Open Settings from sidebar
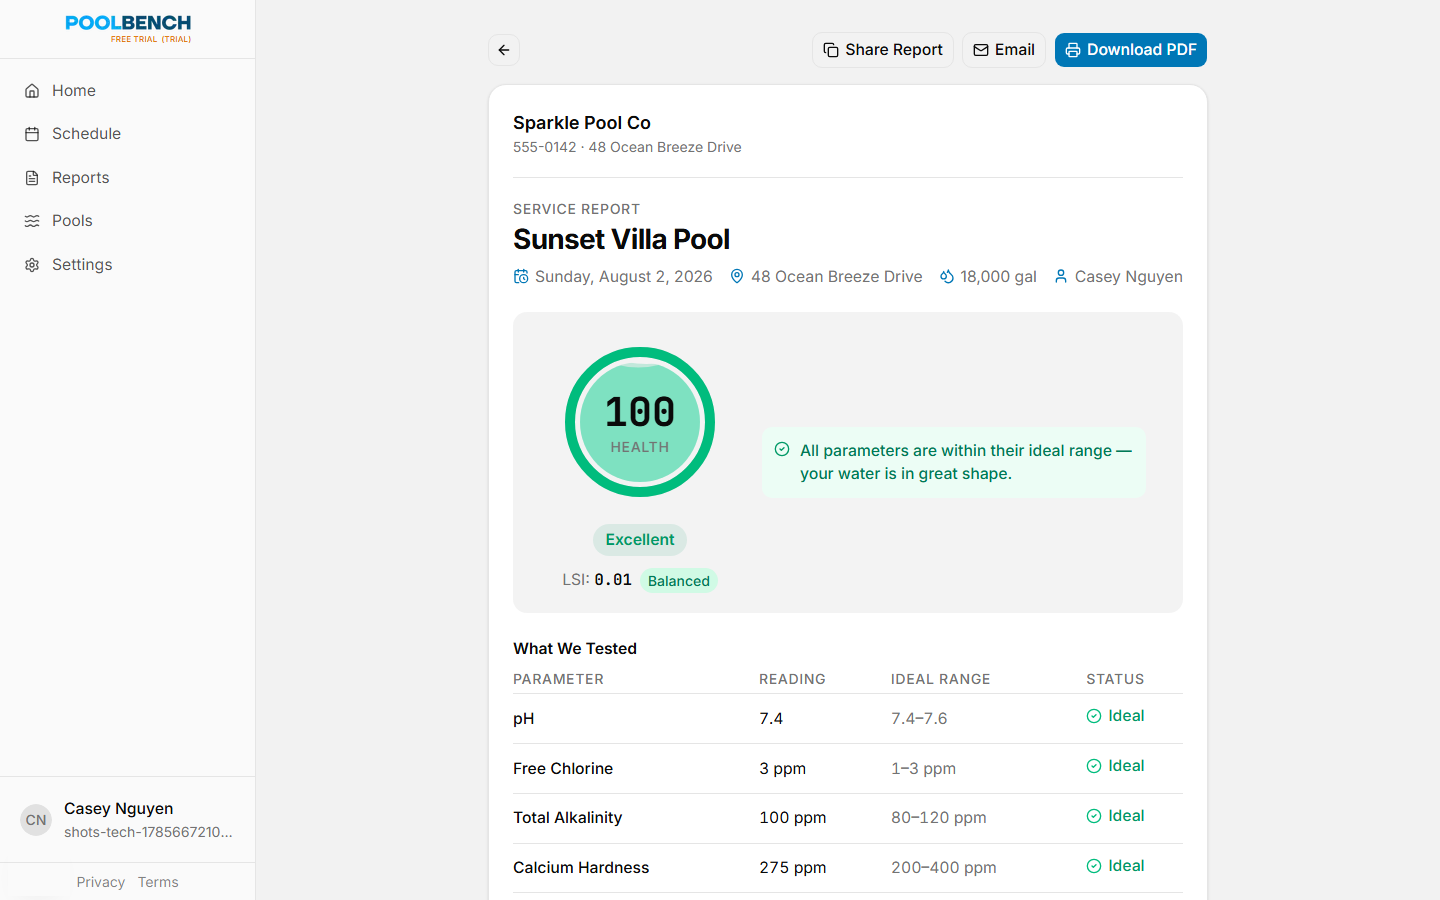 pos(127,265)
